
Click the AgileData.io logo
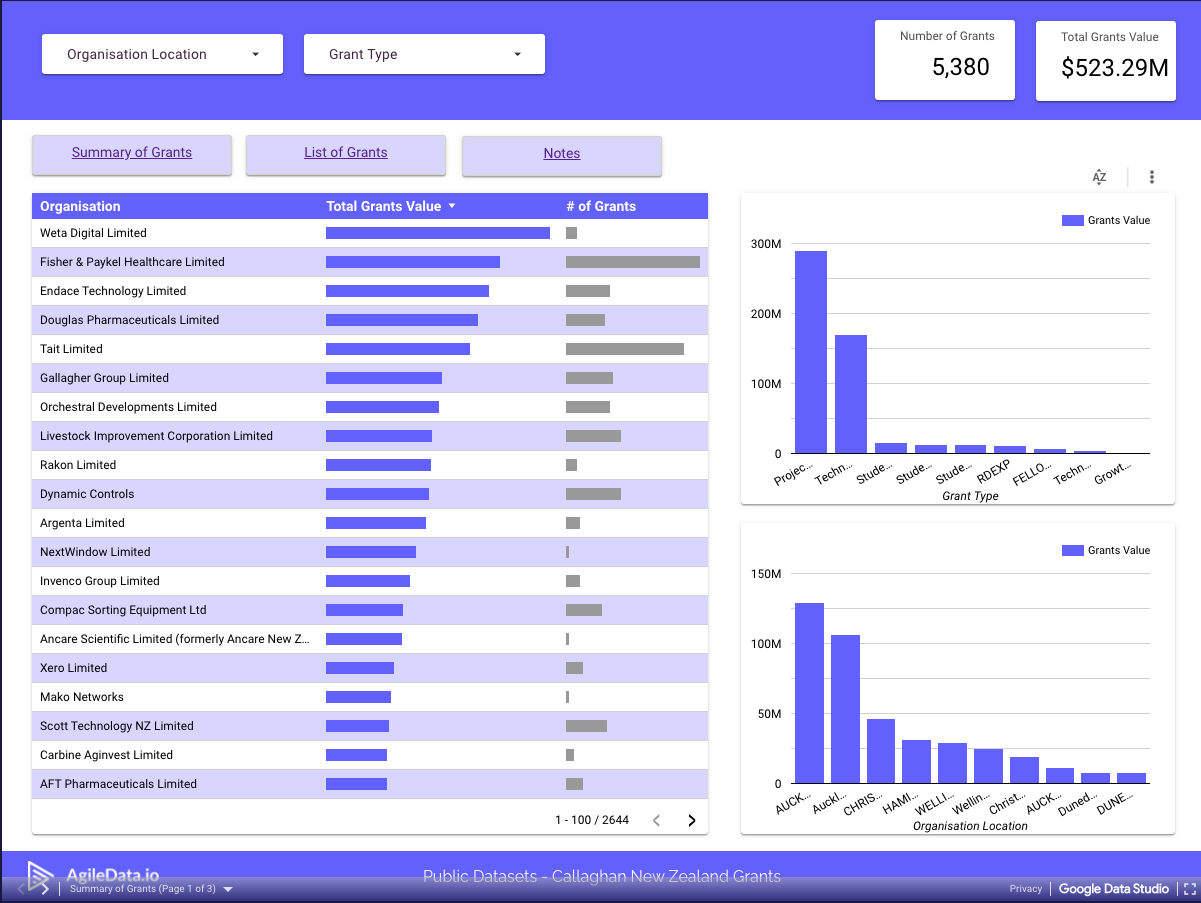93,876
